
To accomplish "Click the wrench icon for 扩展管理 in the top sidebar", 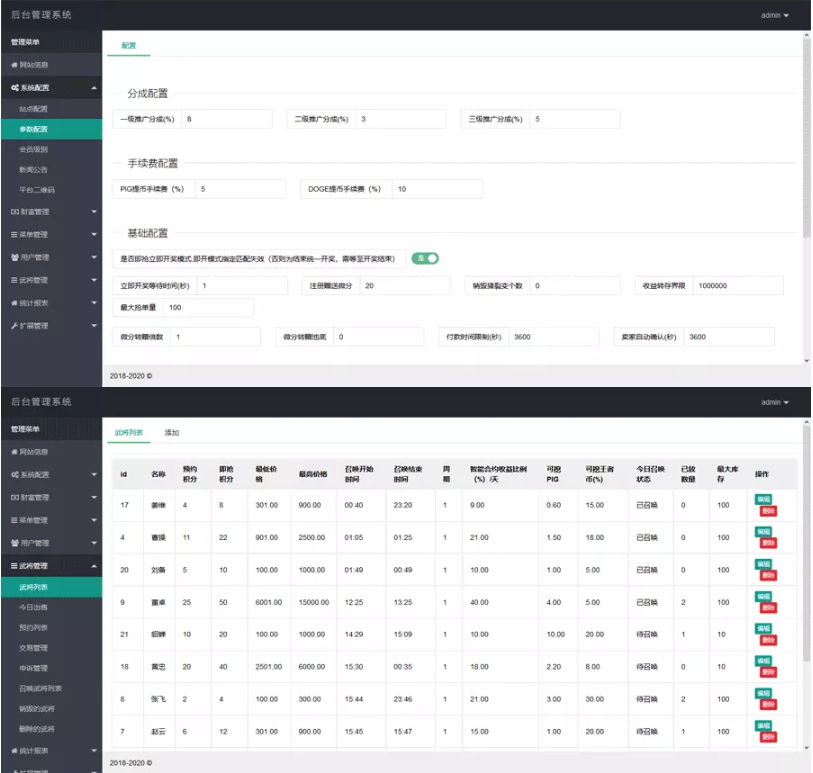I will [x=13, y=326].
